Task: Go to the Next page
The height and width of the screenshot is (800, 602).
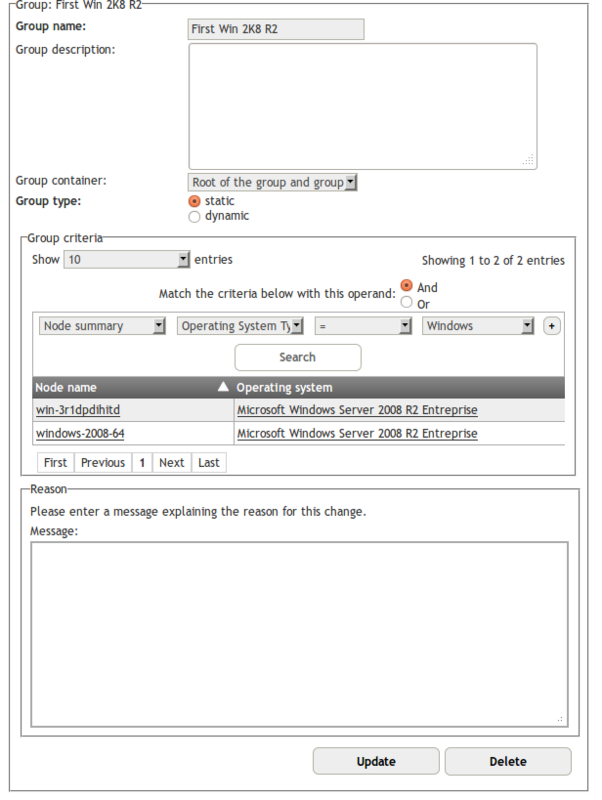Action: coord(172,463)
